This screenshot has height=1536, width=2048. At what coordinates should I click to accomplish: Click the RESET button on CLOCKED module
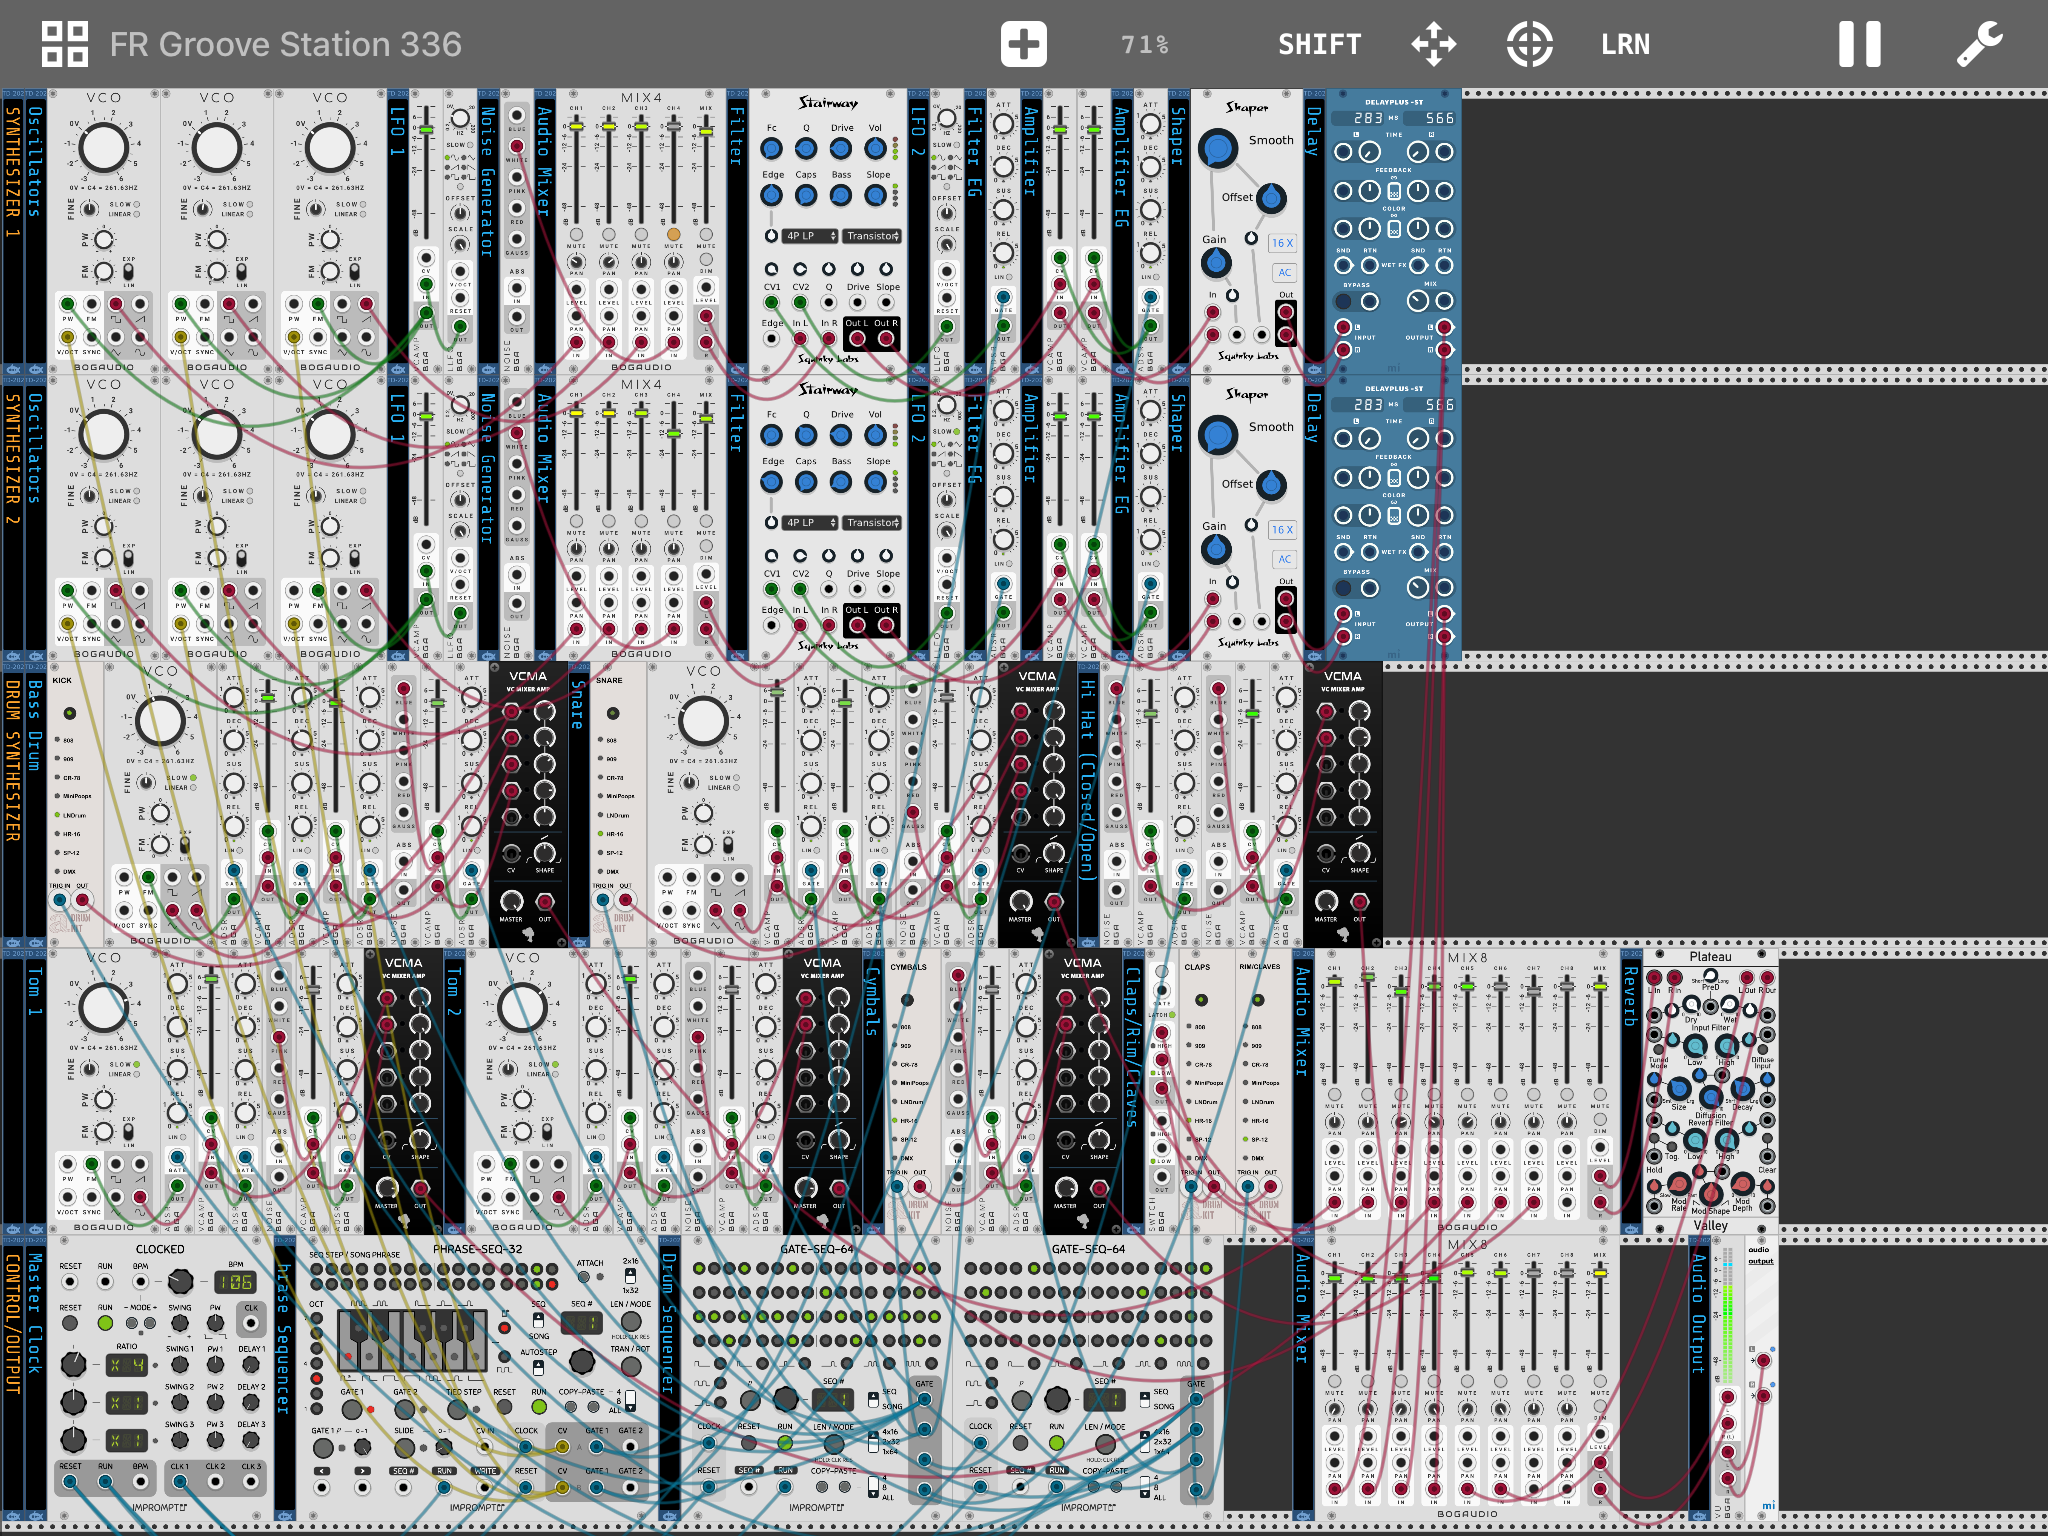pyautogui.click(x=70, y=1322)
